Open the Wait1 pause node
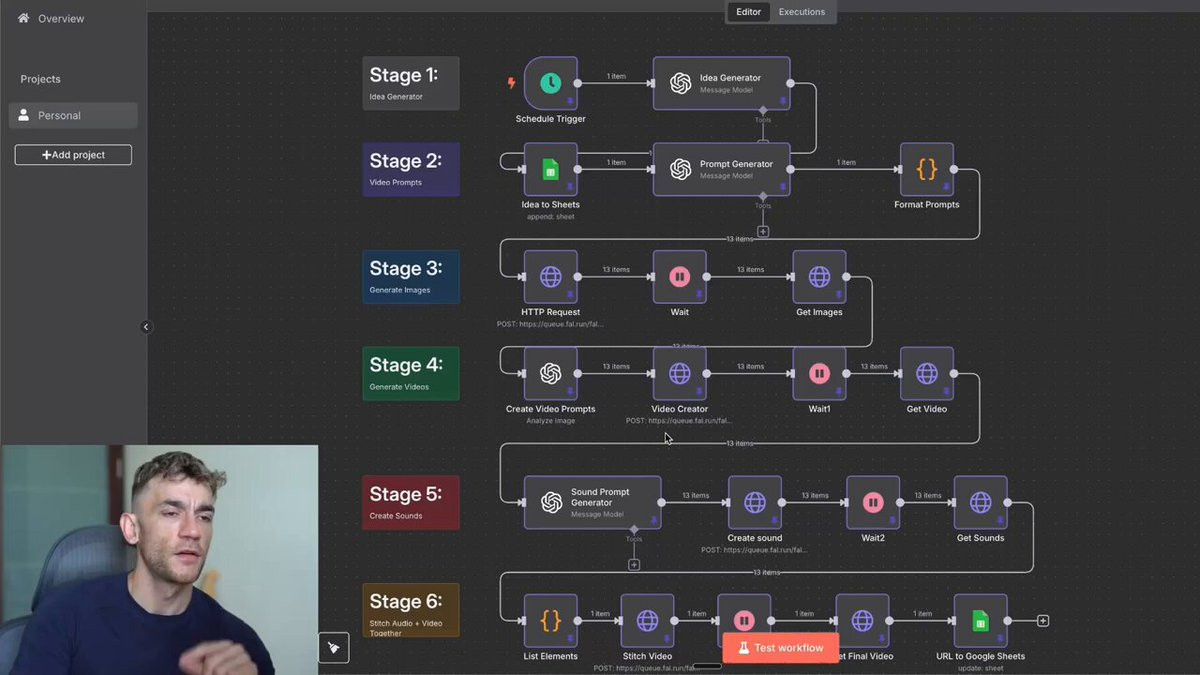The height and width of the screenshot is (675, 1200). (820, 374)
